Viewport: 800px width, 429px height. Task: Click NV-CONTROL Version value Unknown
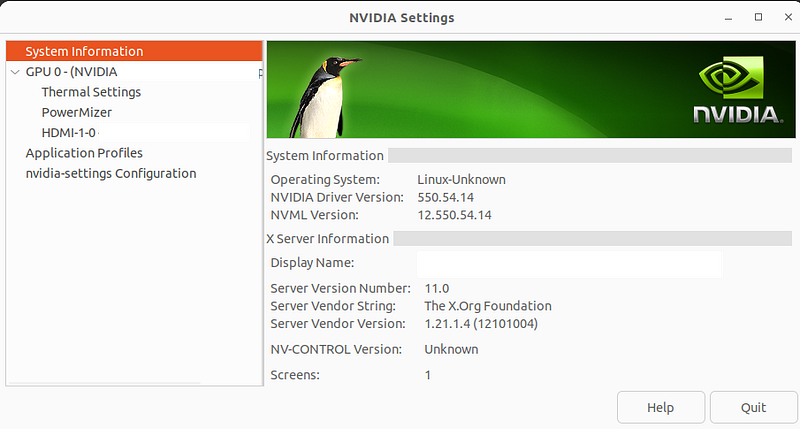(x=452, y=349)
